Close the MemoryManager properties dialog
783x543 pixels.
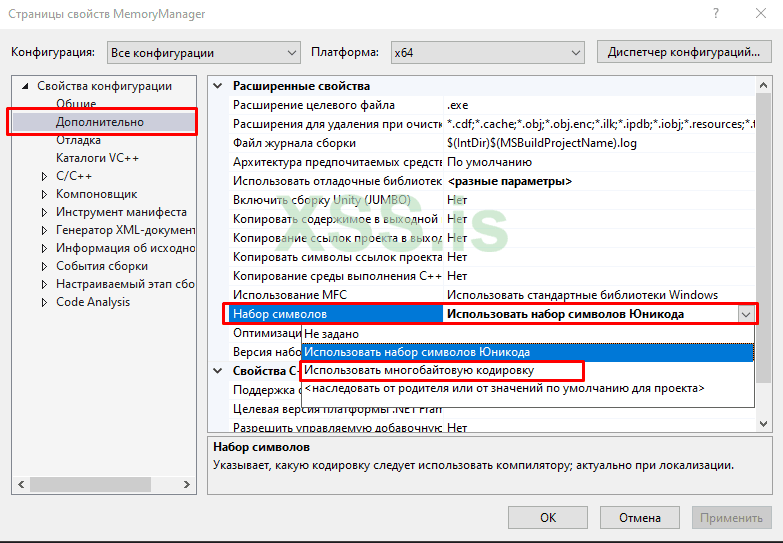pos(761,13)
